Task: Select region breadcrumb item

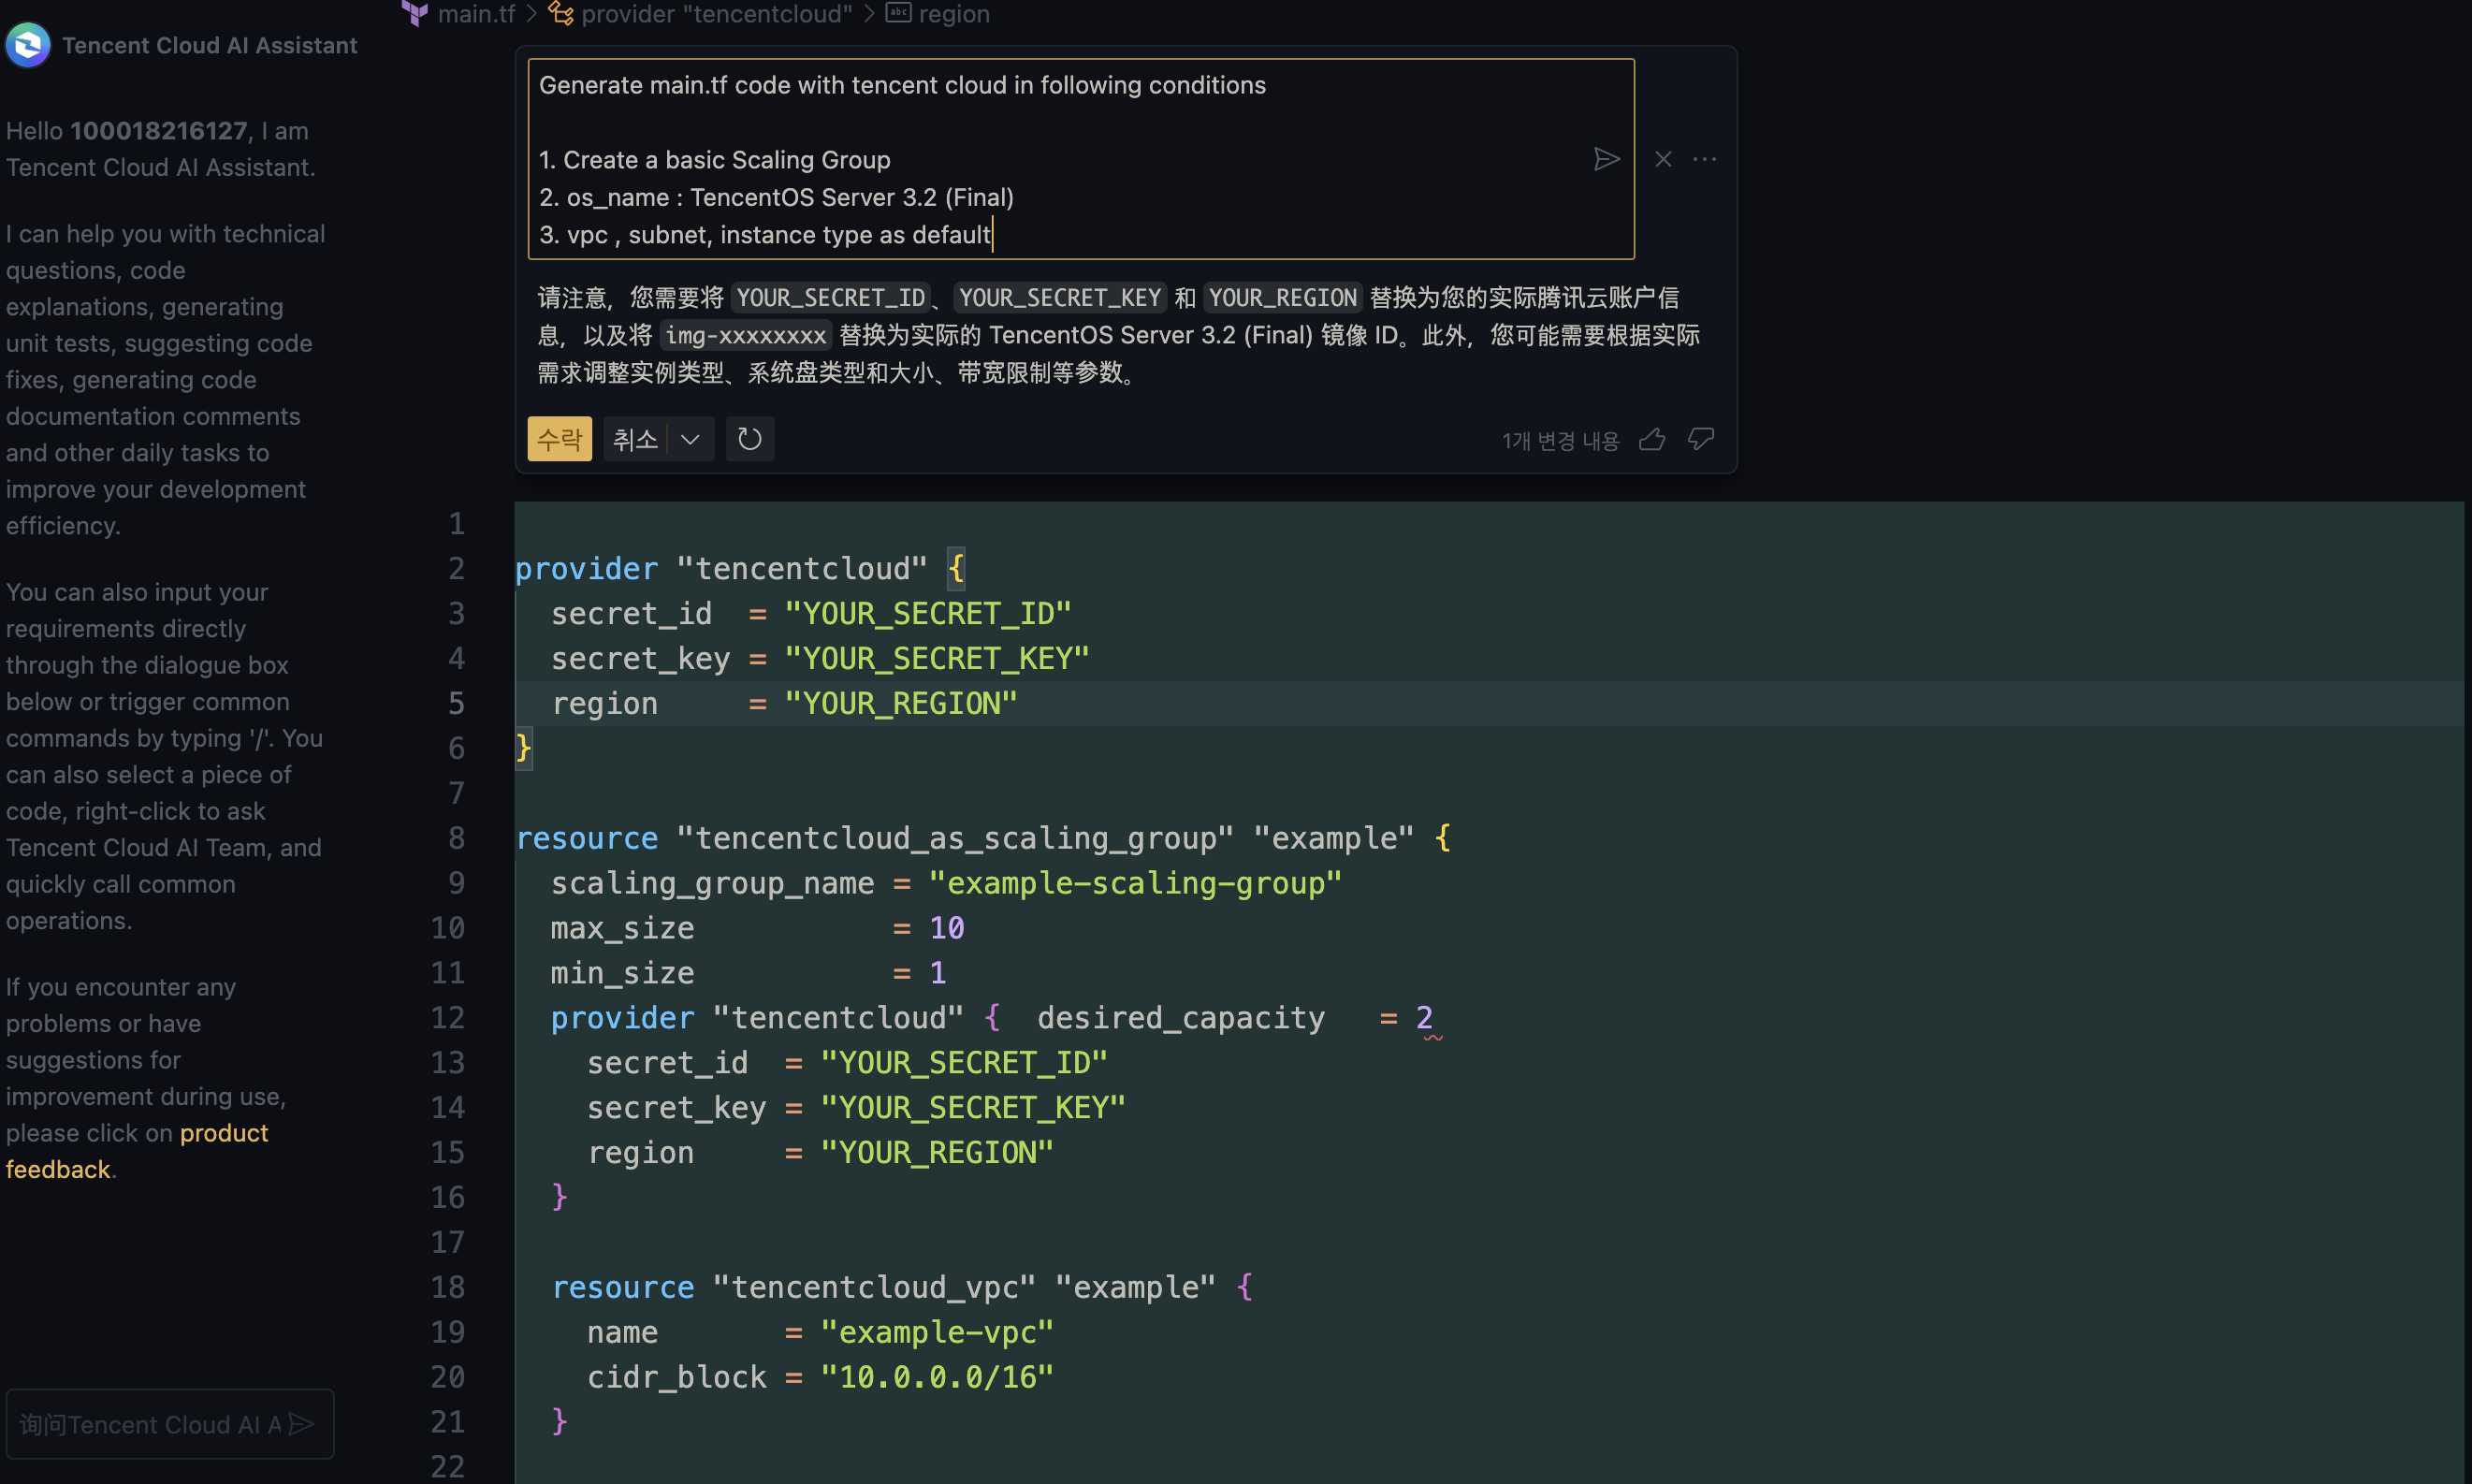Action: point(953,14)
